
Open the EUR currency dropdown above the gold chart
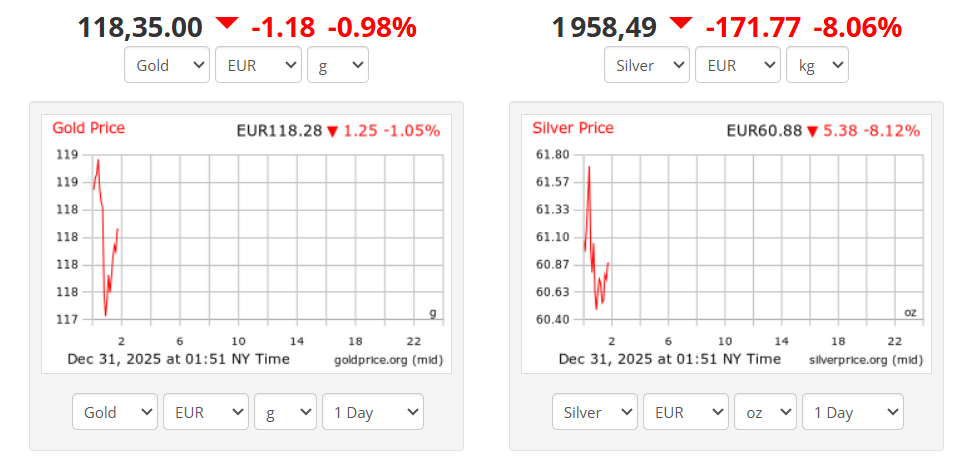pyautogui.click(x=258, y=66)
